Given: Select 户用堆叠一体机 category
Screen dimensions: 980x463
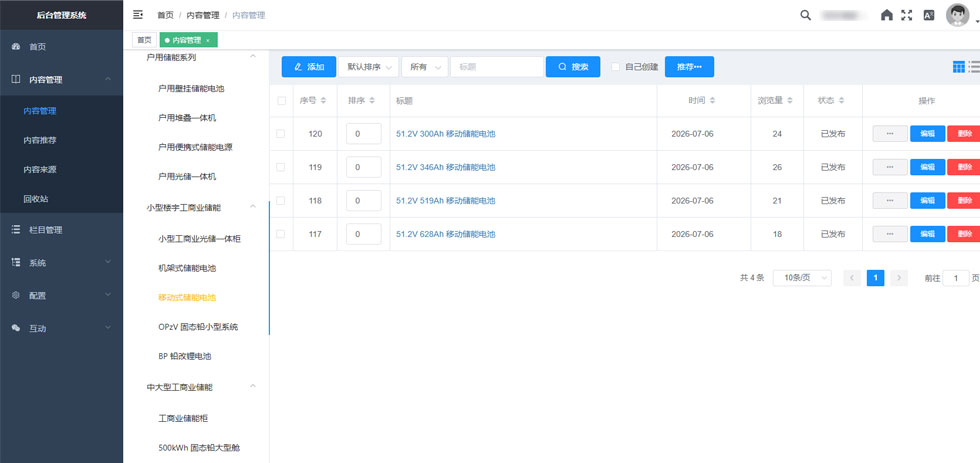Looking at the screenshot, I should pyautogui.click(x=188, y=117).
